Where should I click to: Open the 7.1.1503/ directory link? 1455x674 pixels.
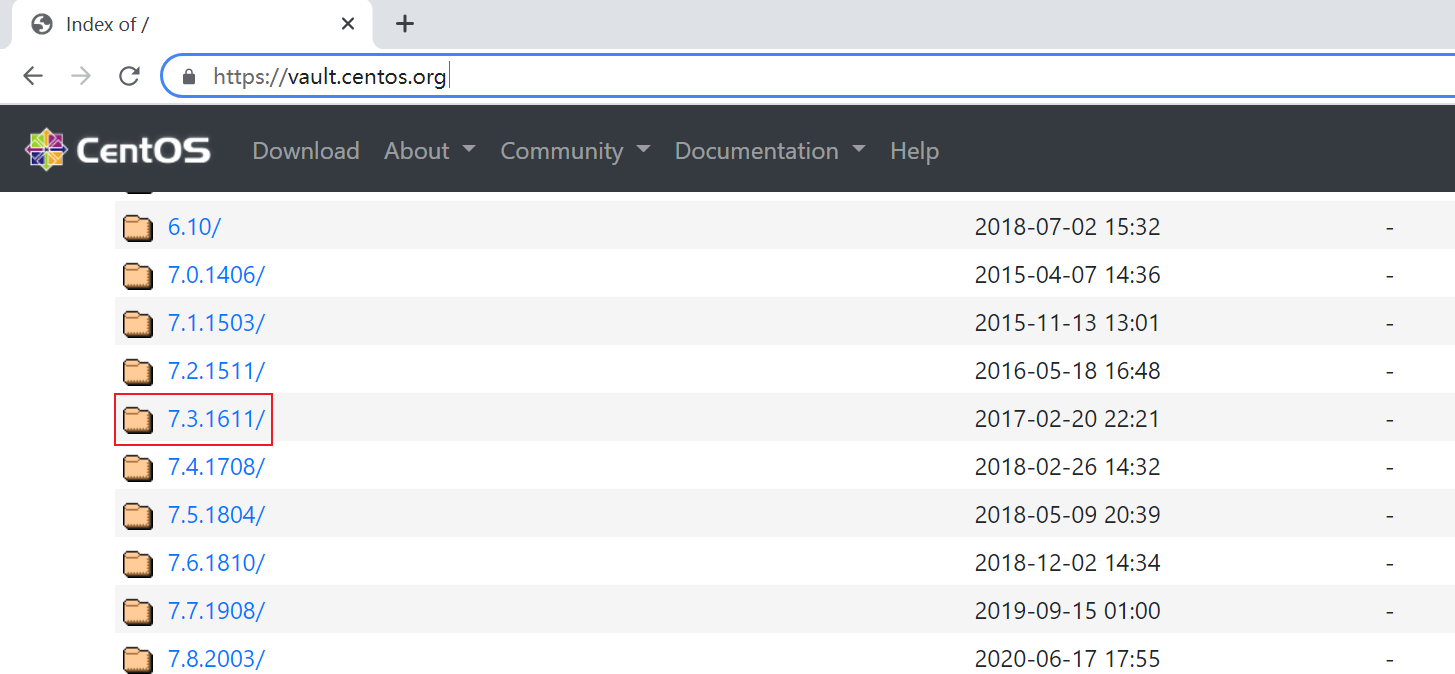216,323
